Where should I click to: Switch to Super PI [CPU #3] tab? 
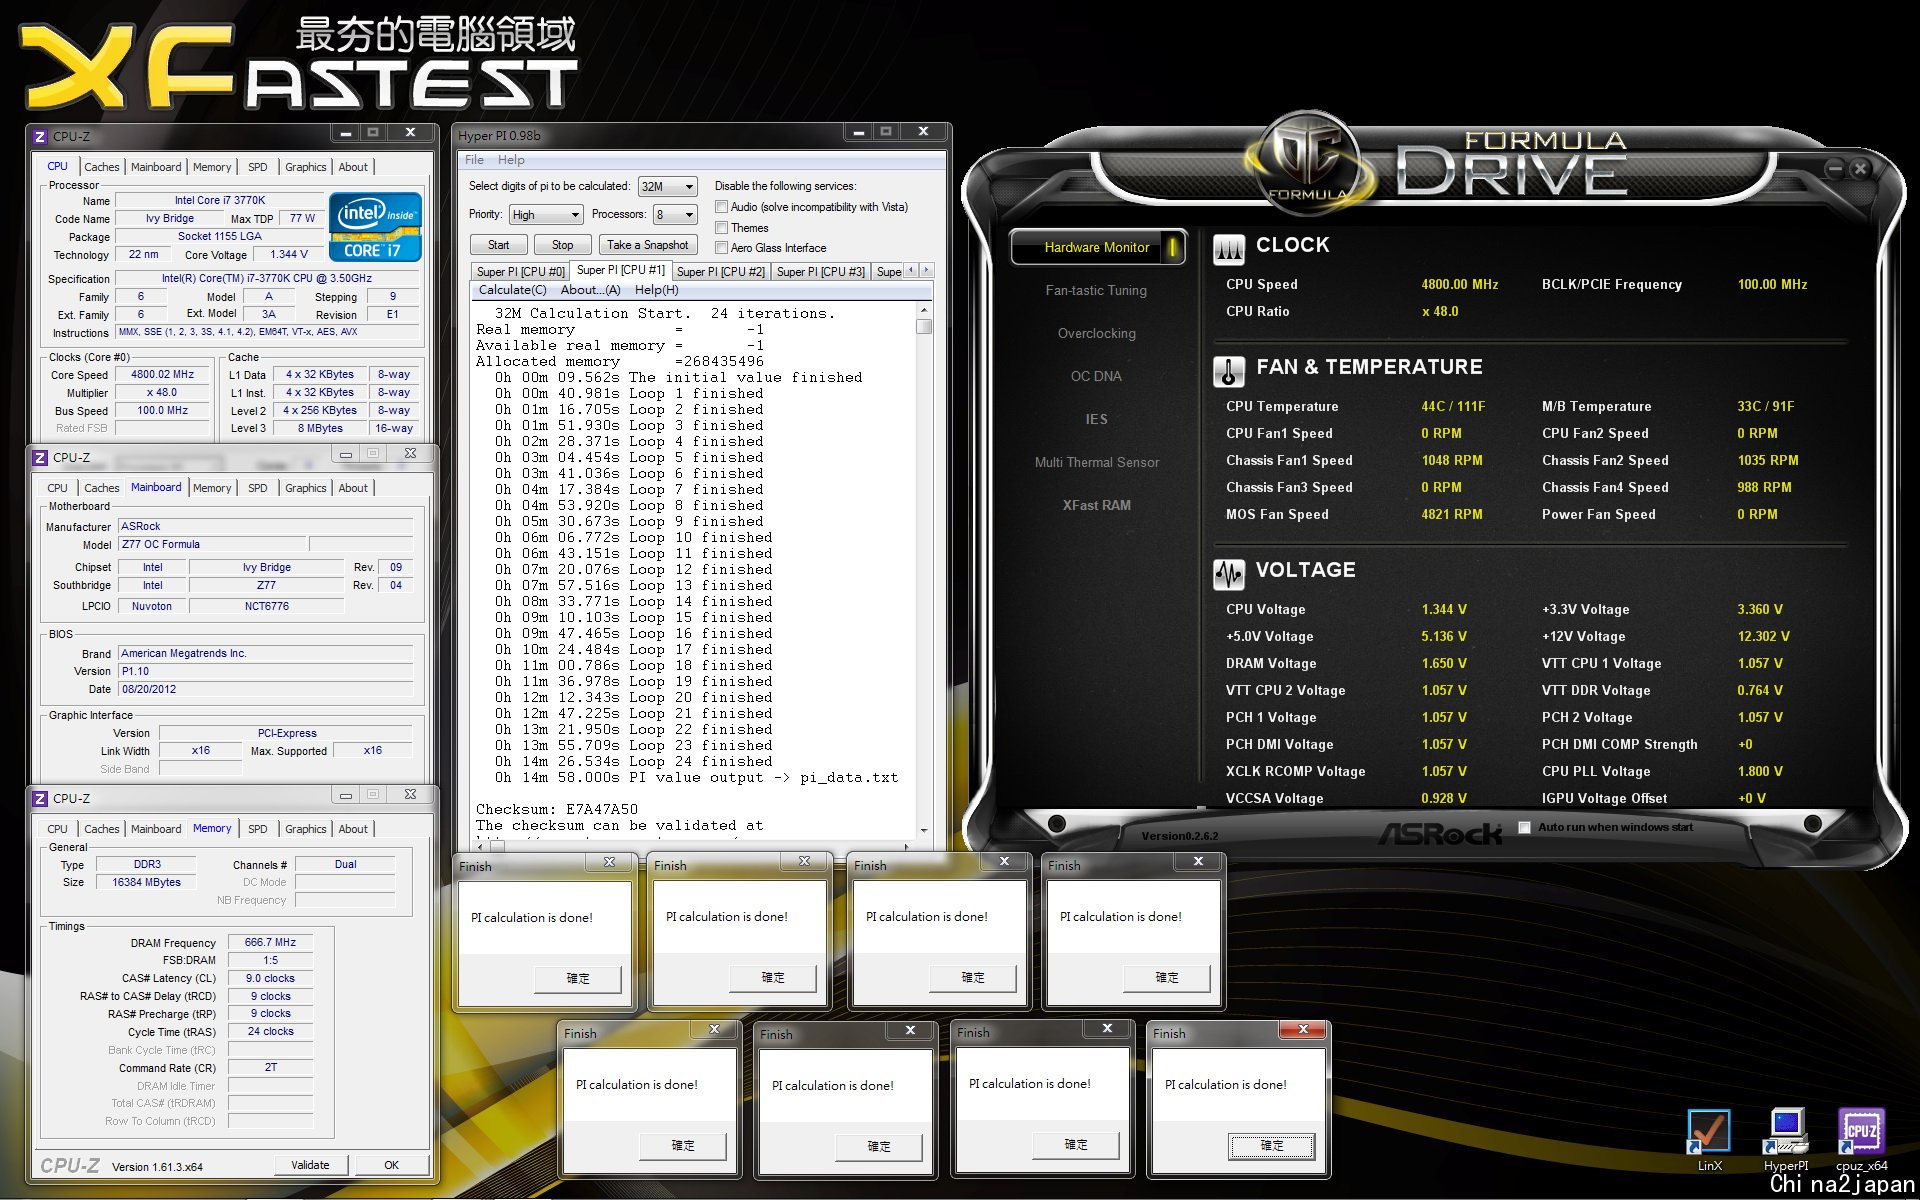820,272
